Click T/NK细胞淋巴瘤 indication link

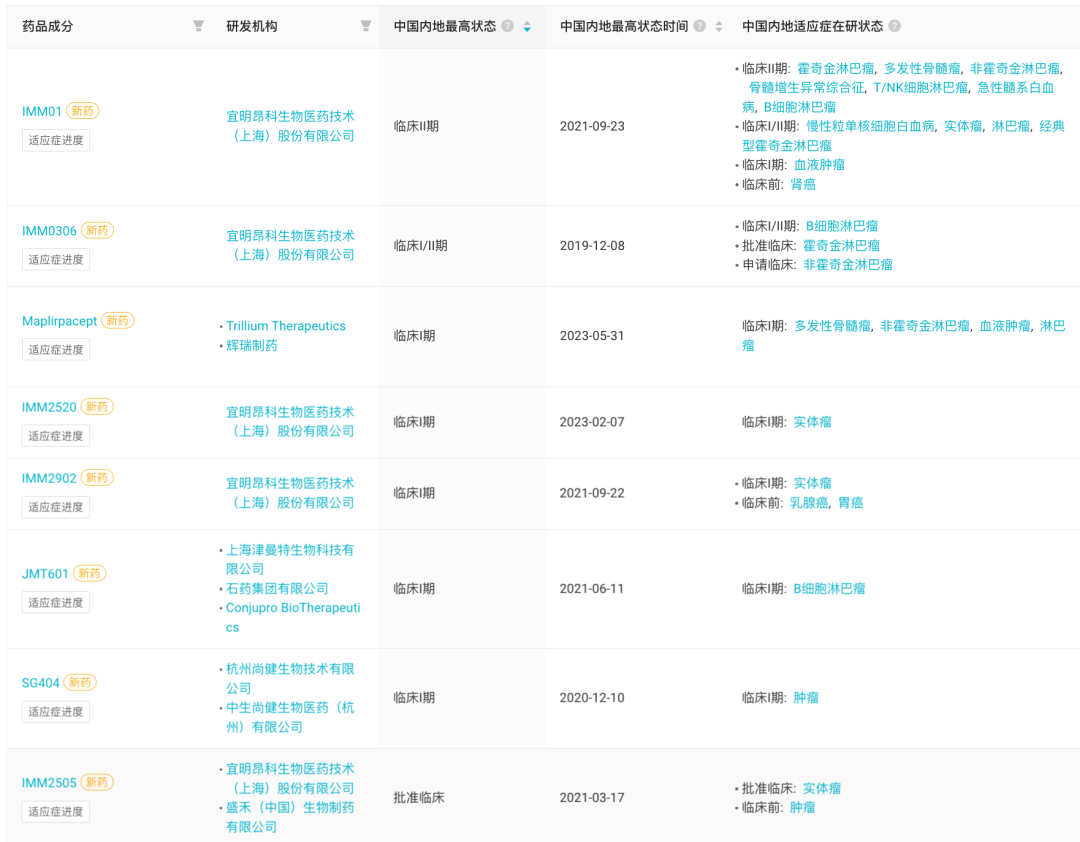coord(920,88)
